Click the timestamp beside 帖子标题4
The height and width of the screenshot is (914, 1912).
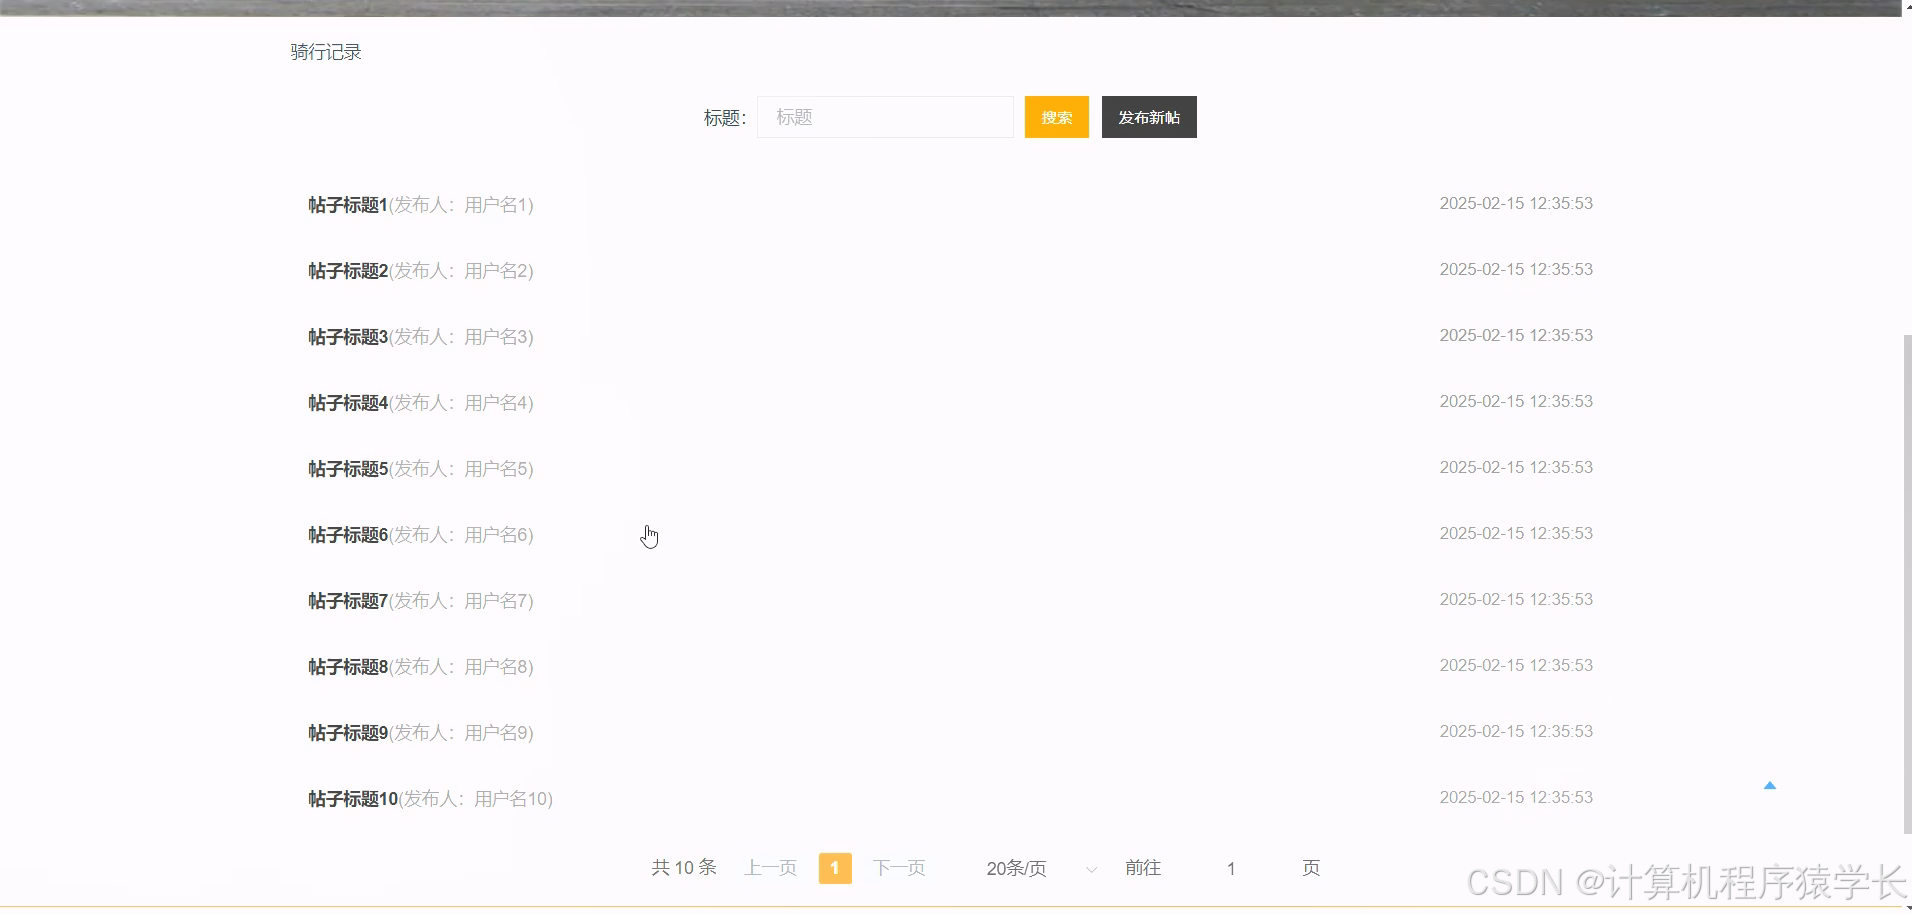pos(1515,401)
